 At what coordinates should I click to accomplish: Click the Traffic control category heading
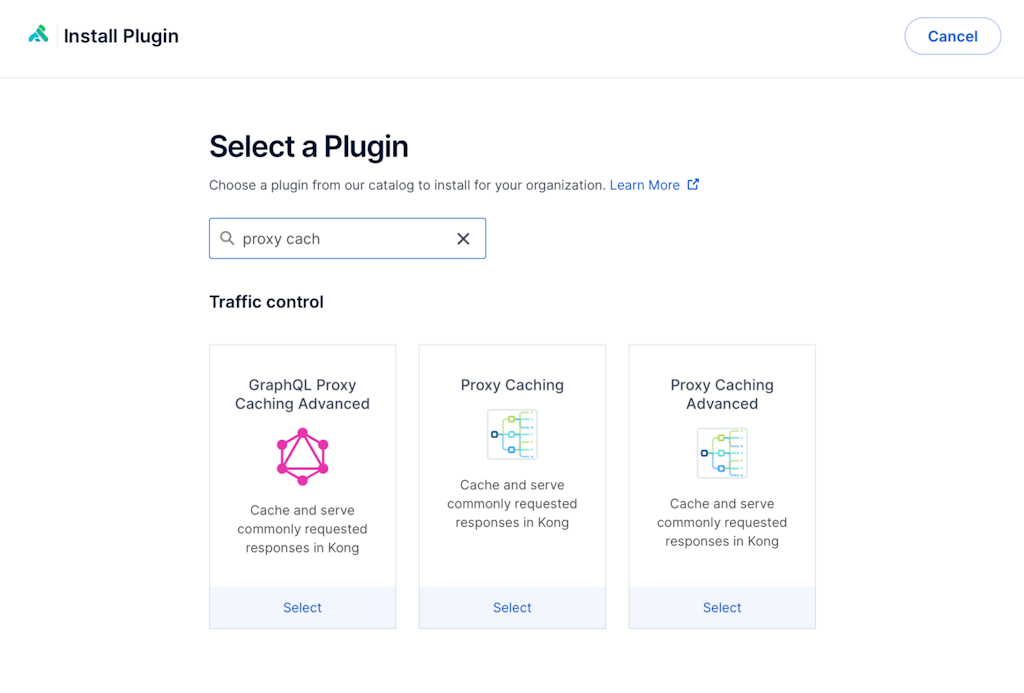266,302
